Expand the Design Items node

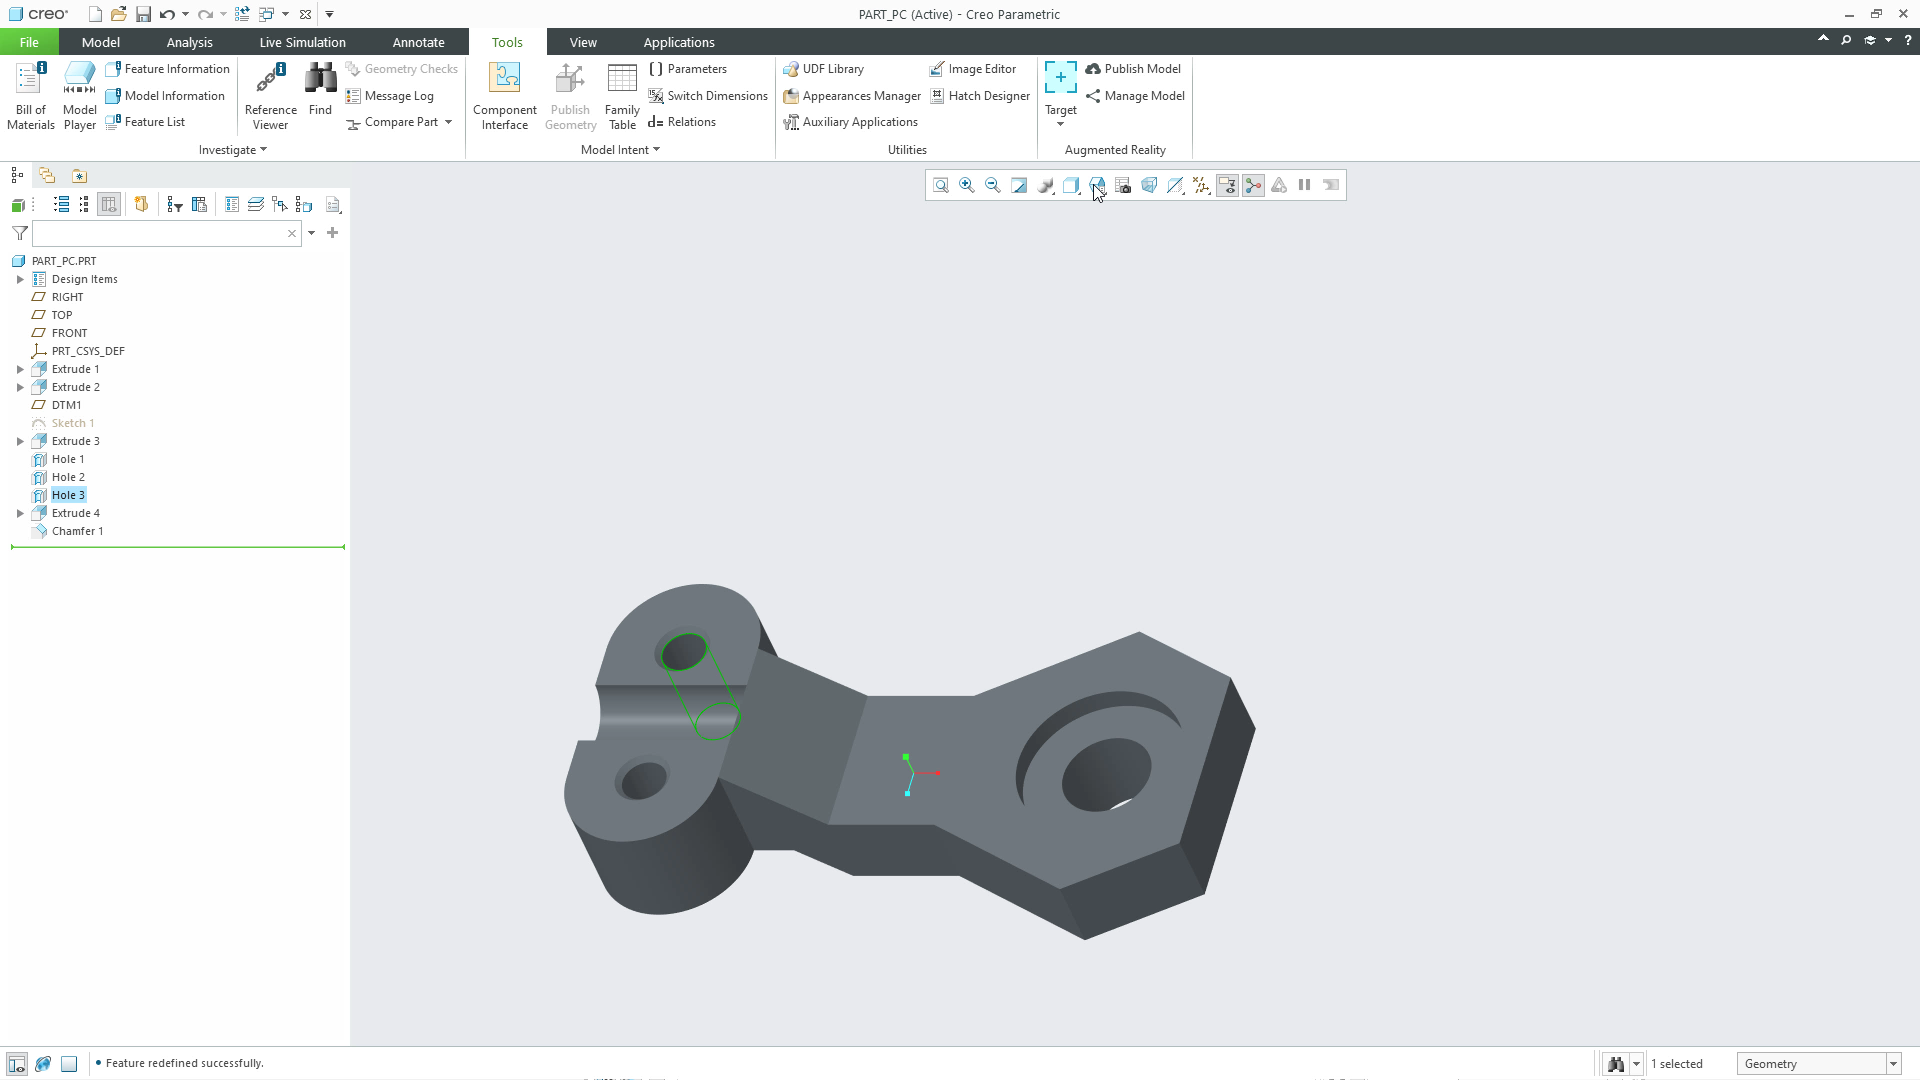click(x=20, y=279)
